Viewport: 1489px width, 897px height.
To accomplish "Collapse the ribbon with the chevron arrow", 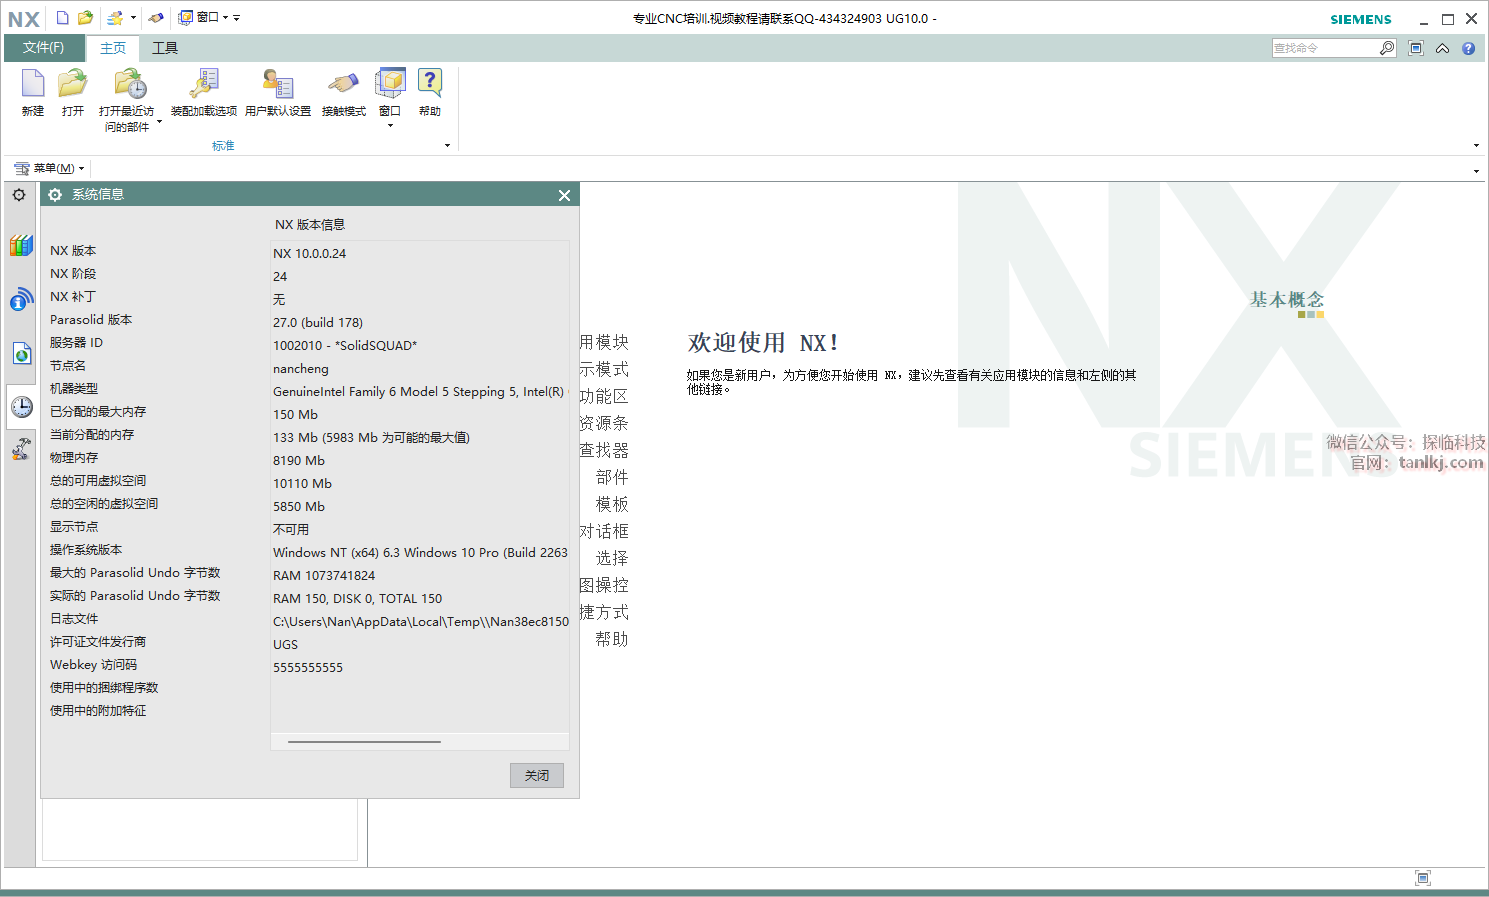I will click(x=1442, y=48).
